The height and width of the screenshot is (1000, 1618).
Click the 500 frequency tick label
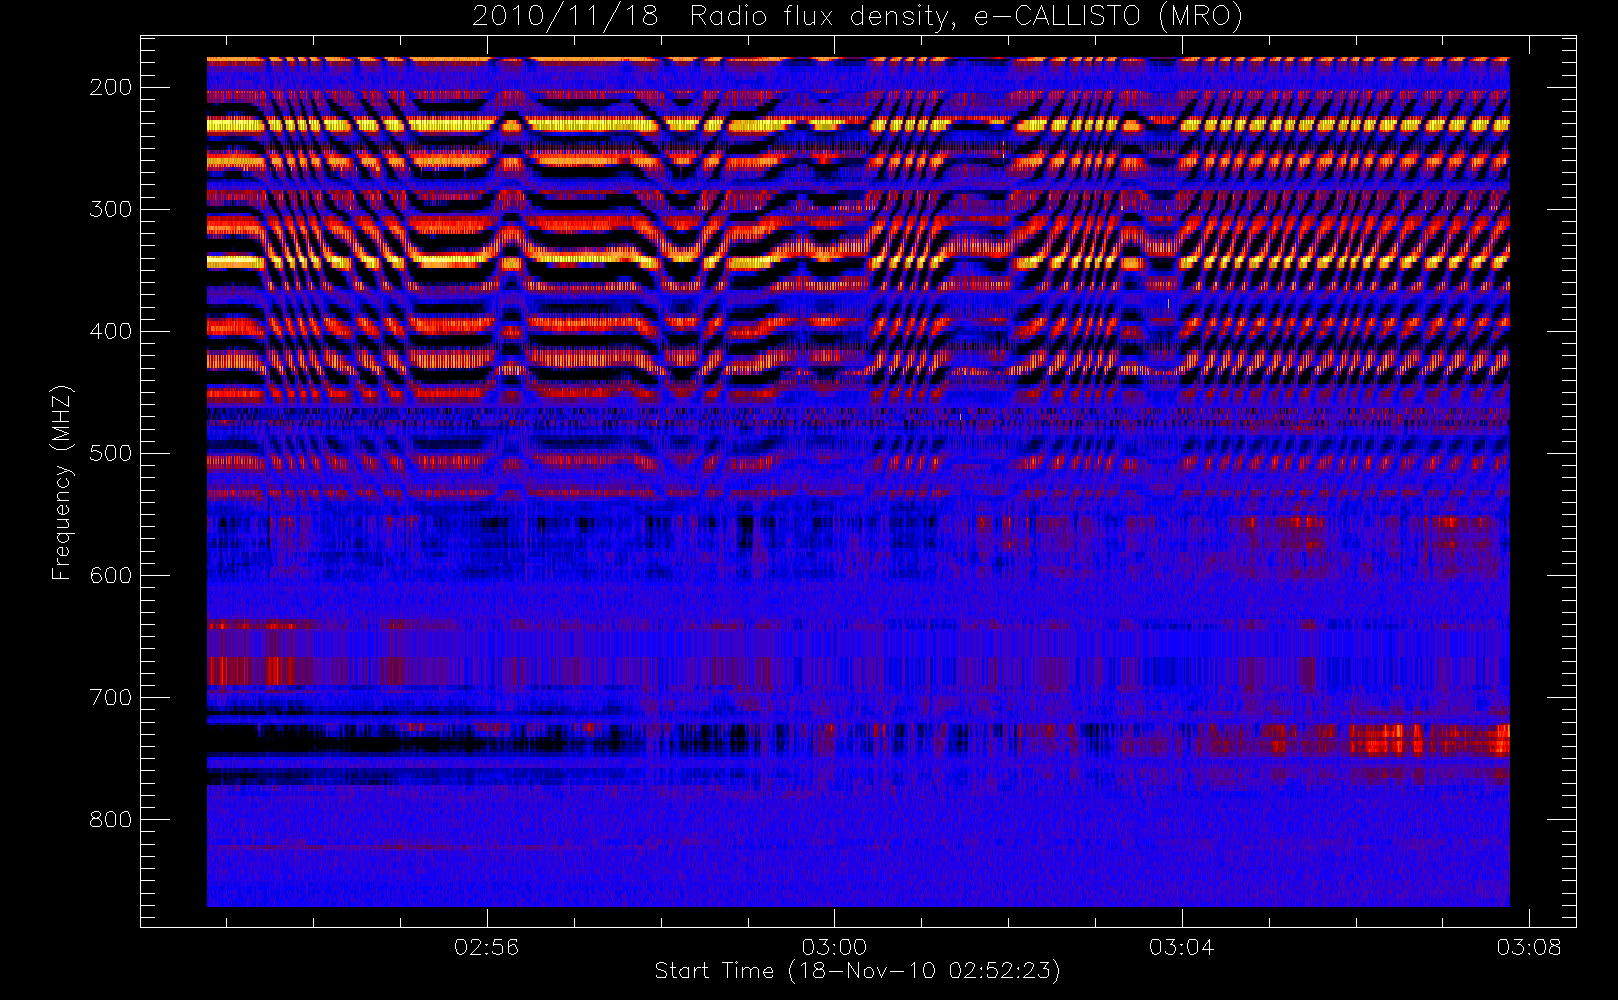tap(111, 453)
